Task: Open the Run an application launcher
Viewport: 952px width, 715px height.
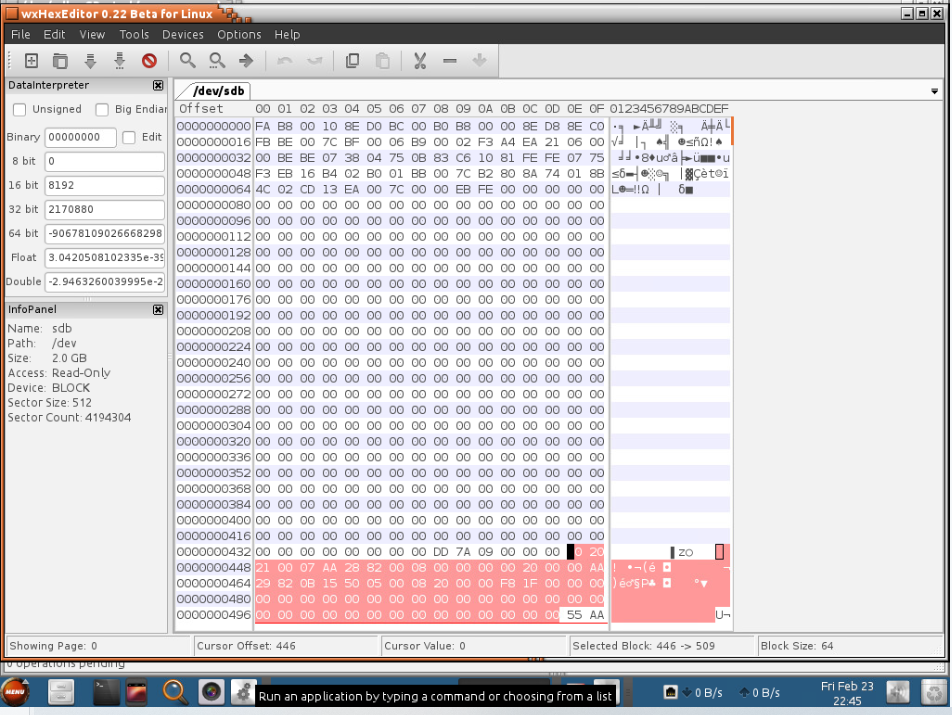Action: click(x=242, y=691)
